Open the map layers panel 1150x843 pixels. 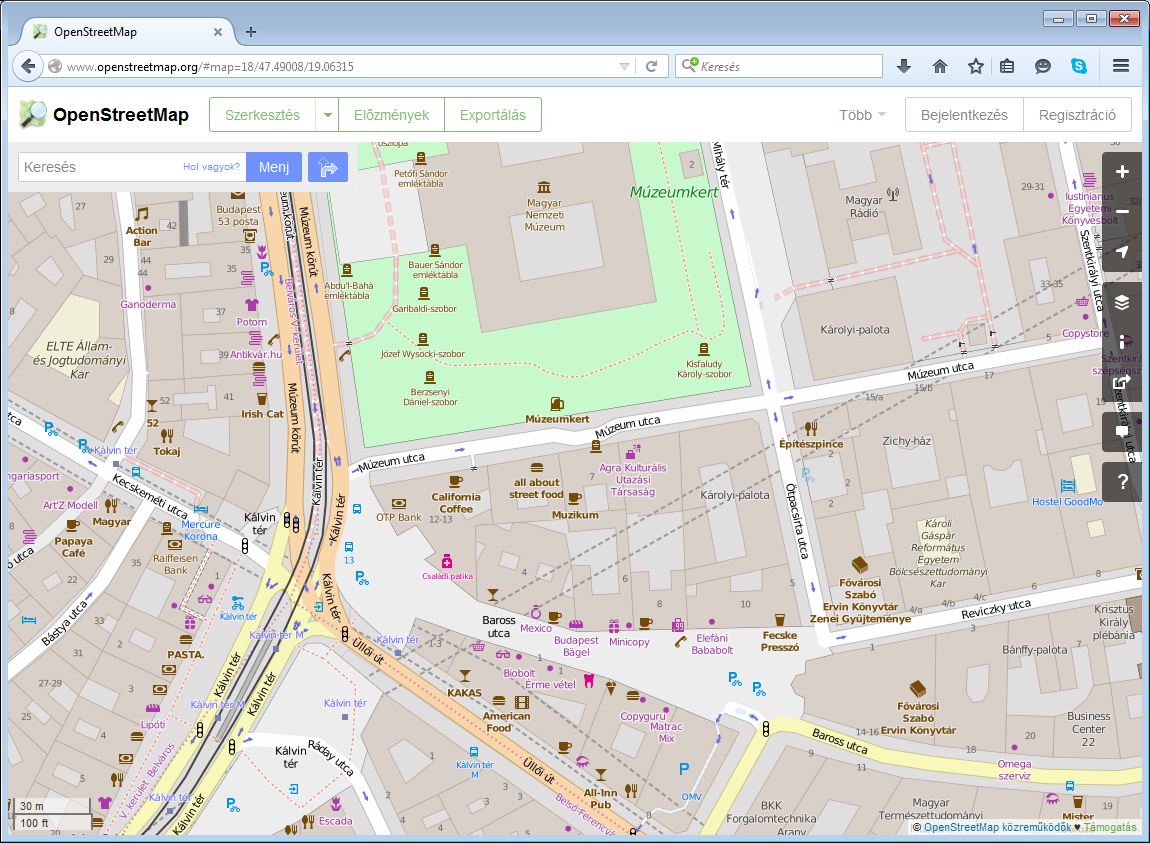(x=1122, y=302)
